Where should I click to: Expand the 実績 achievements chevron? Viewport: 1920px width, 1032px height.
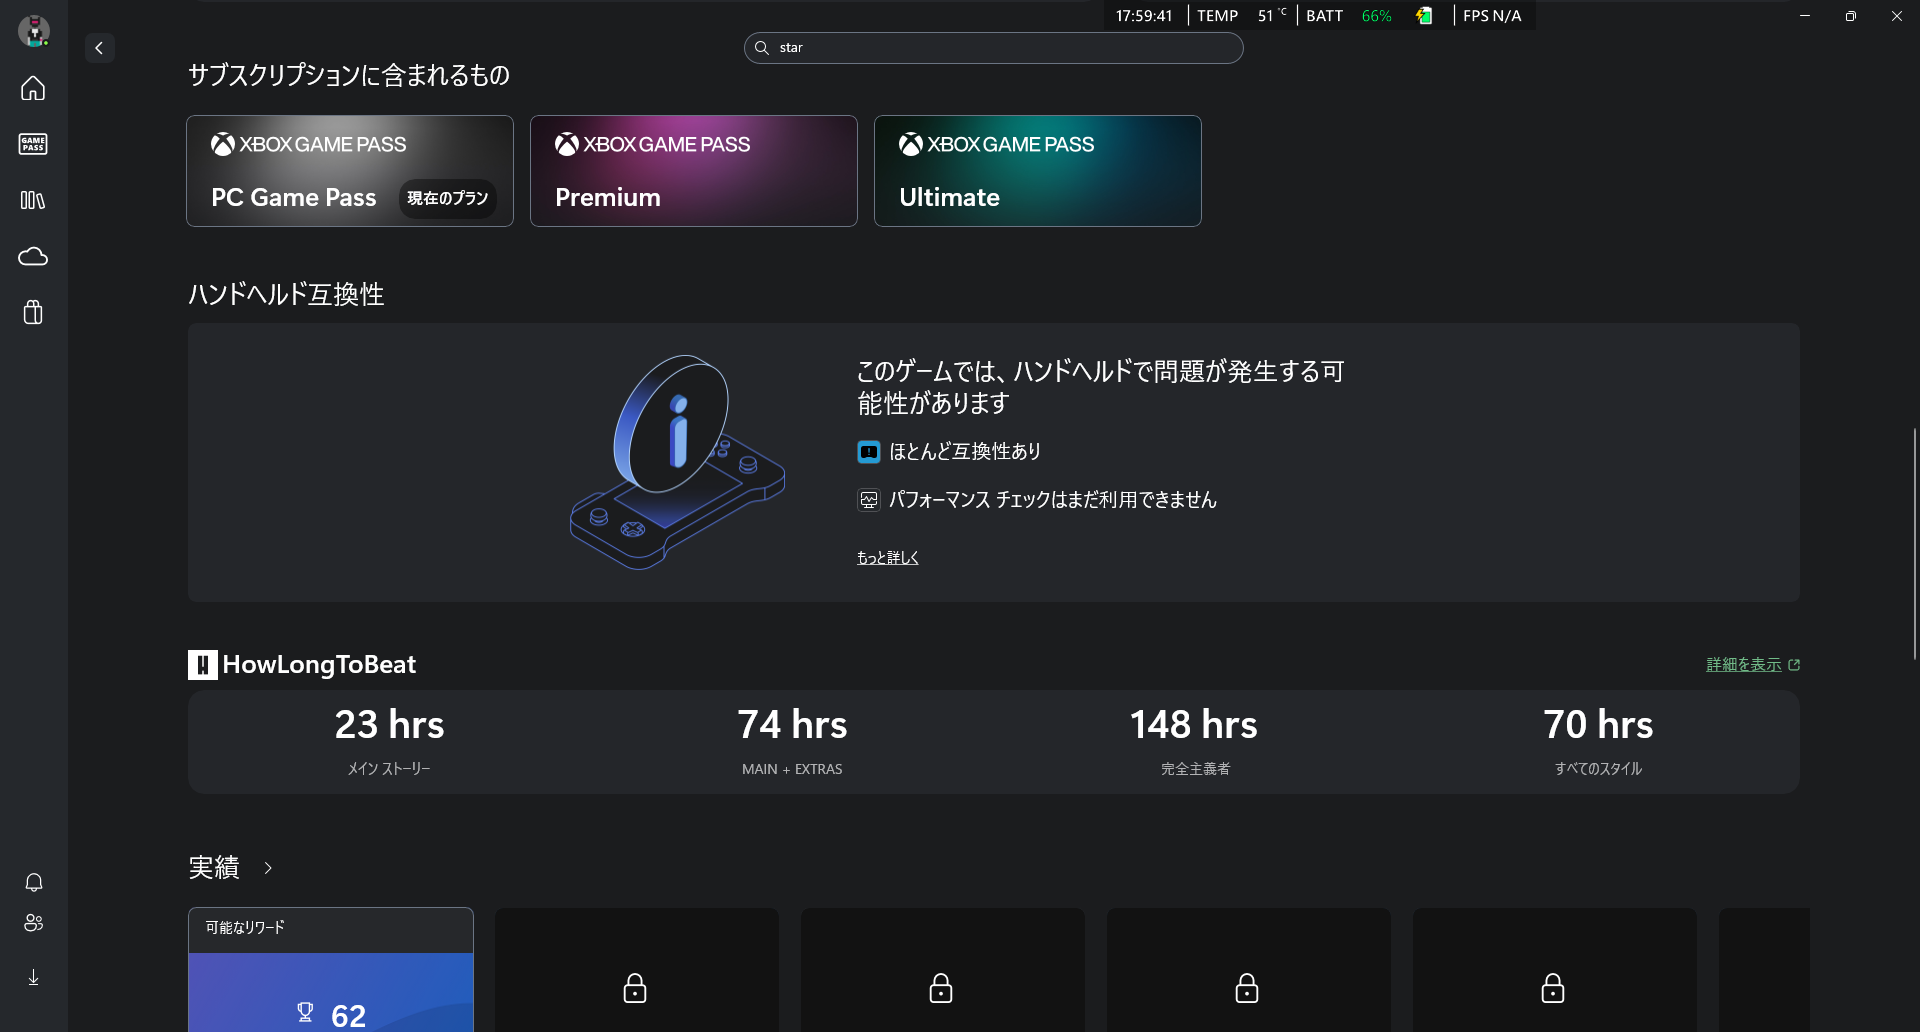[268, 868]
